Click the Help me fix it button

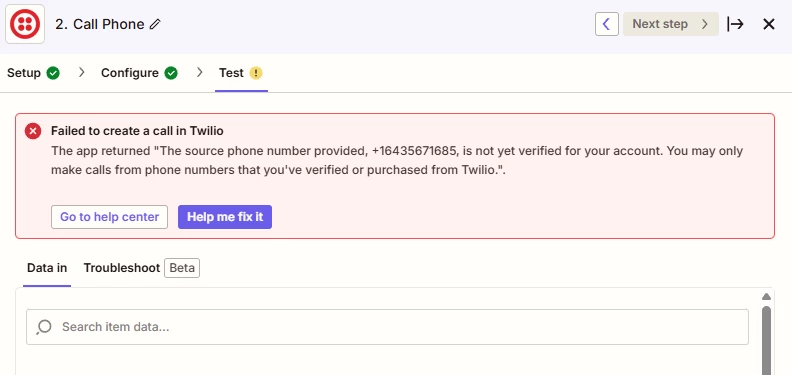click(225, 217)
